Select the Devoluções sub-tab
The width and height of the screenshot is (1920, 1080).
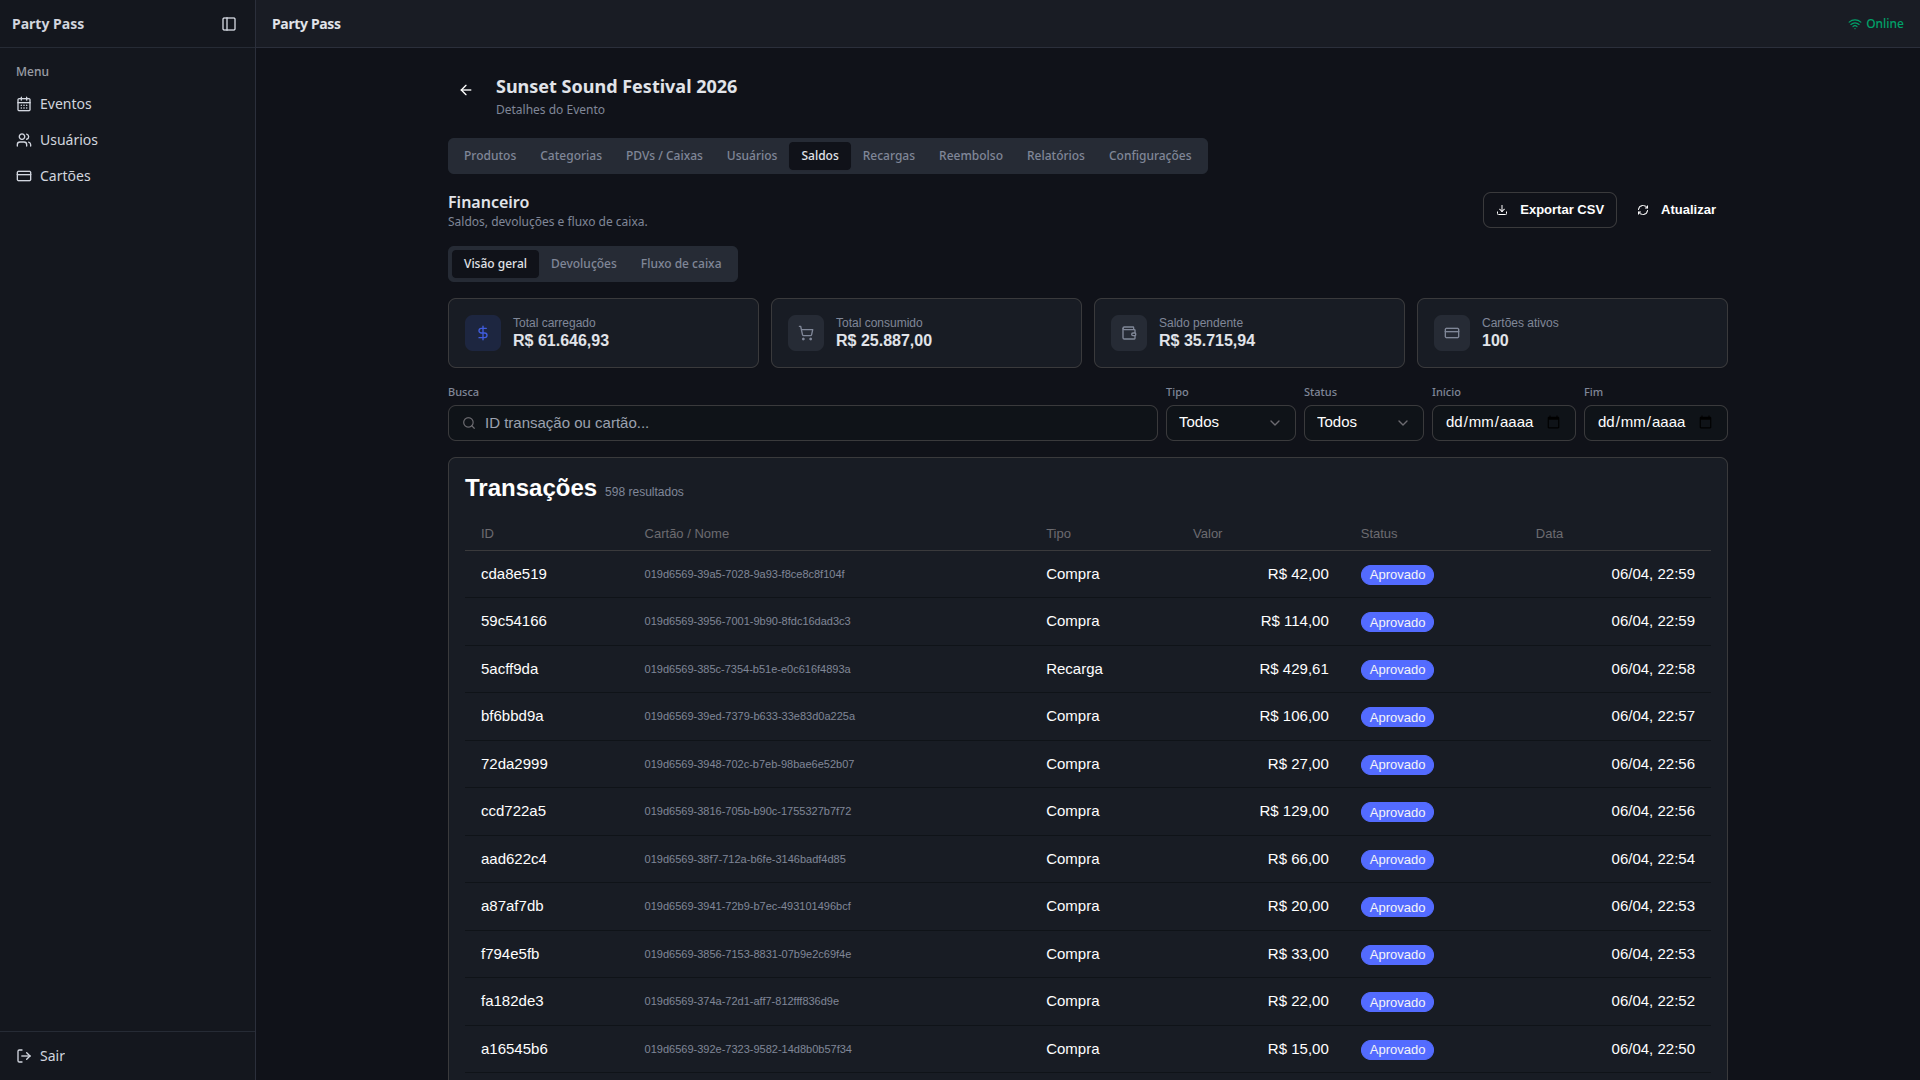[x=583, y=264]
